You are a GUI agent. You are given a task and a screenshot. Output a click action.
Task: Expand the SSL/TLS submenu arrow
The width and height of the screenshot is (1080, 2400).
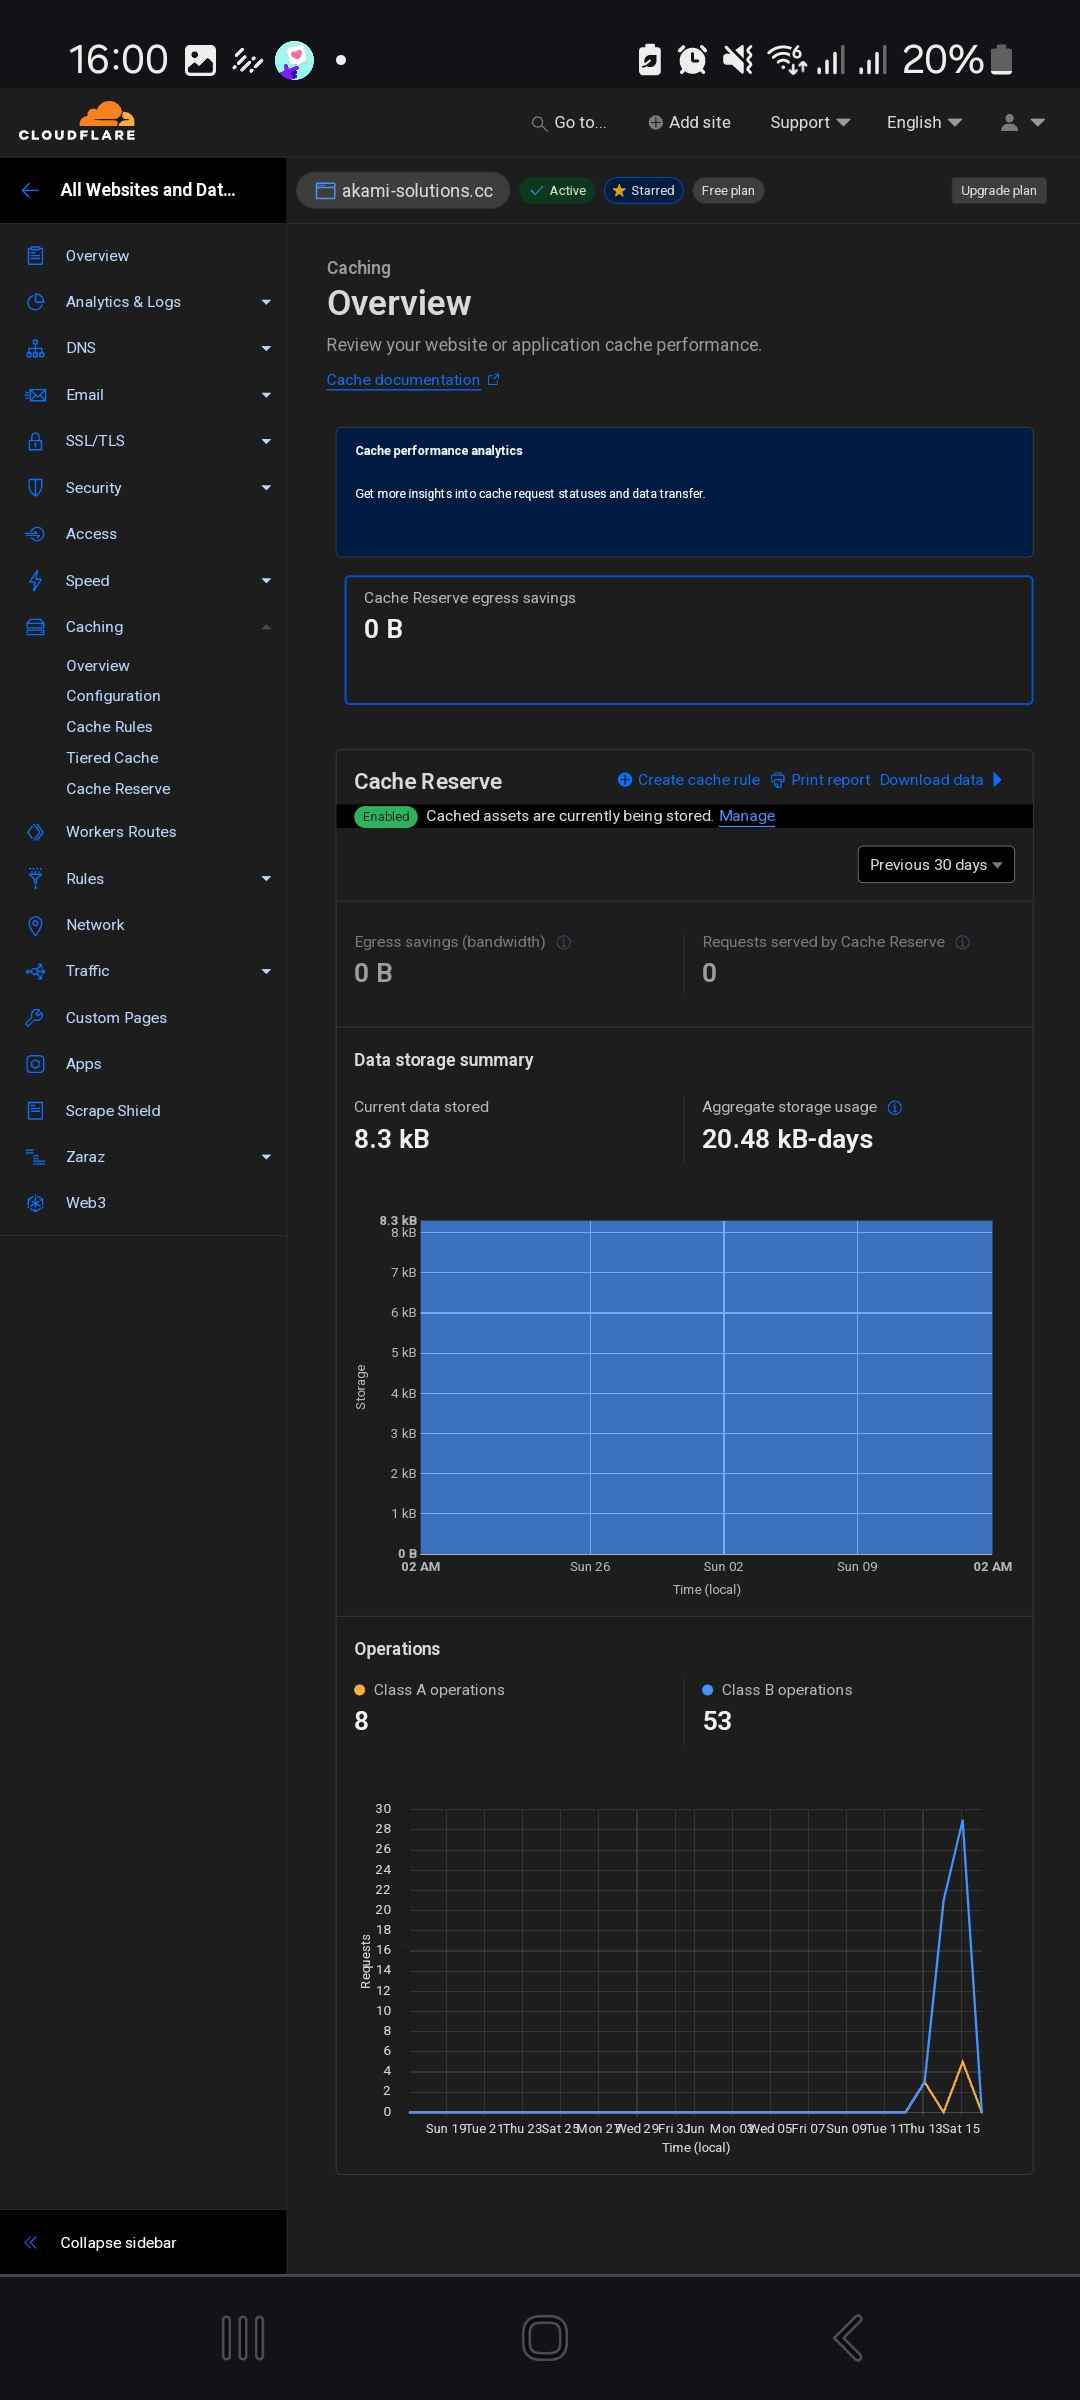[266, 441]
